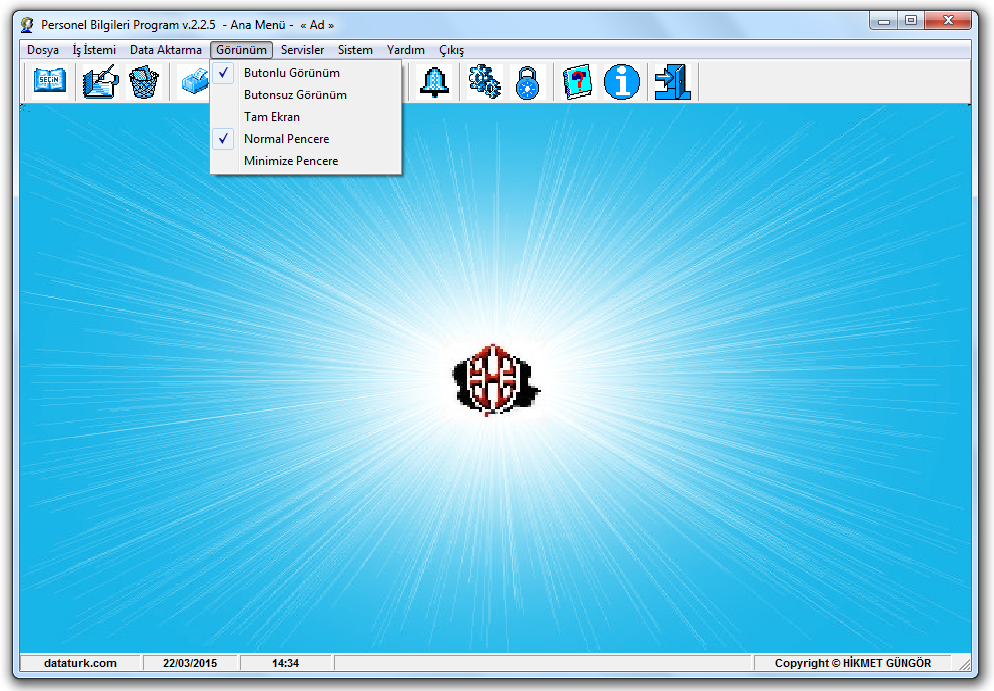
Task: Open the Dosya menu
Action: tap(42, 50)
